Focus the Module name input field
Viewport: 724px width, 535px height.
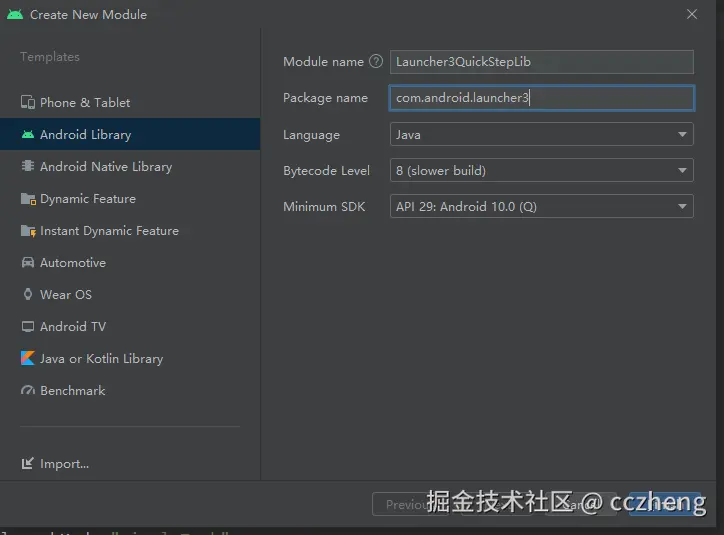542,62
